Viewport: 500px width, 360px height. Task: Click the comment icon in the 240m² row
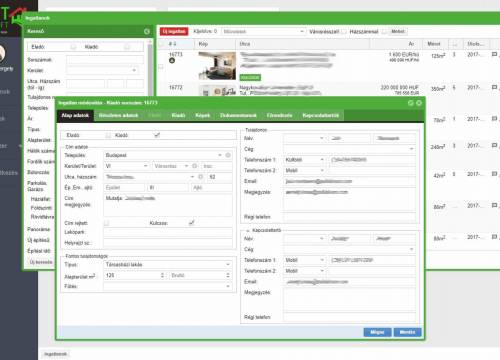pos(494,146)
